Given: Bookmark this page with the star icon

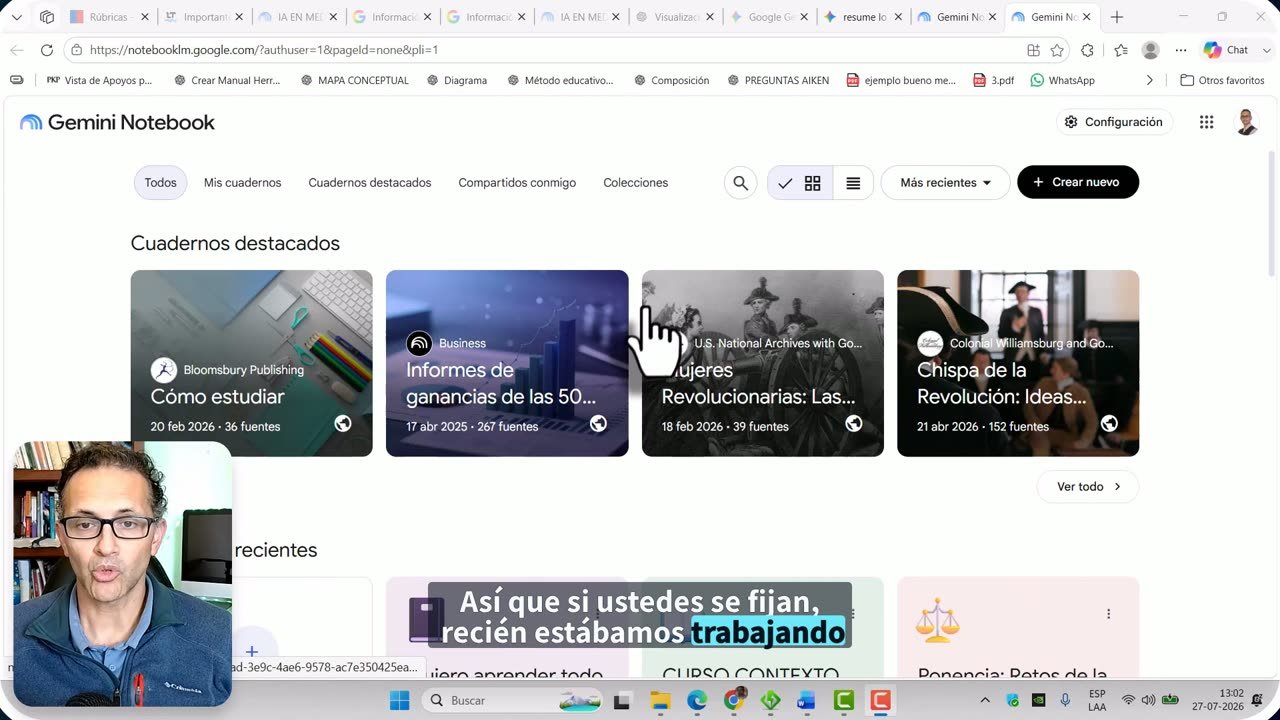Looking at the screenshot, I should (x=1057, y=50).
